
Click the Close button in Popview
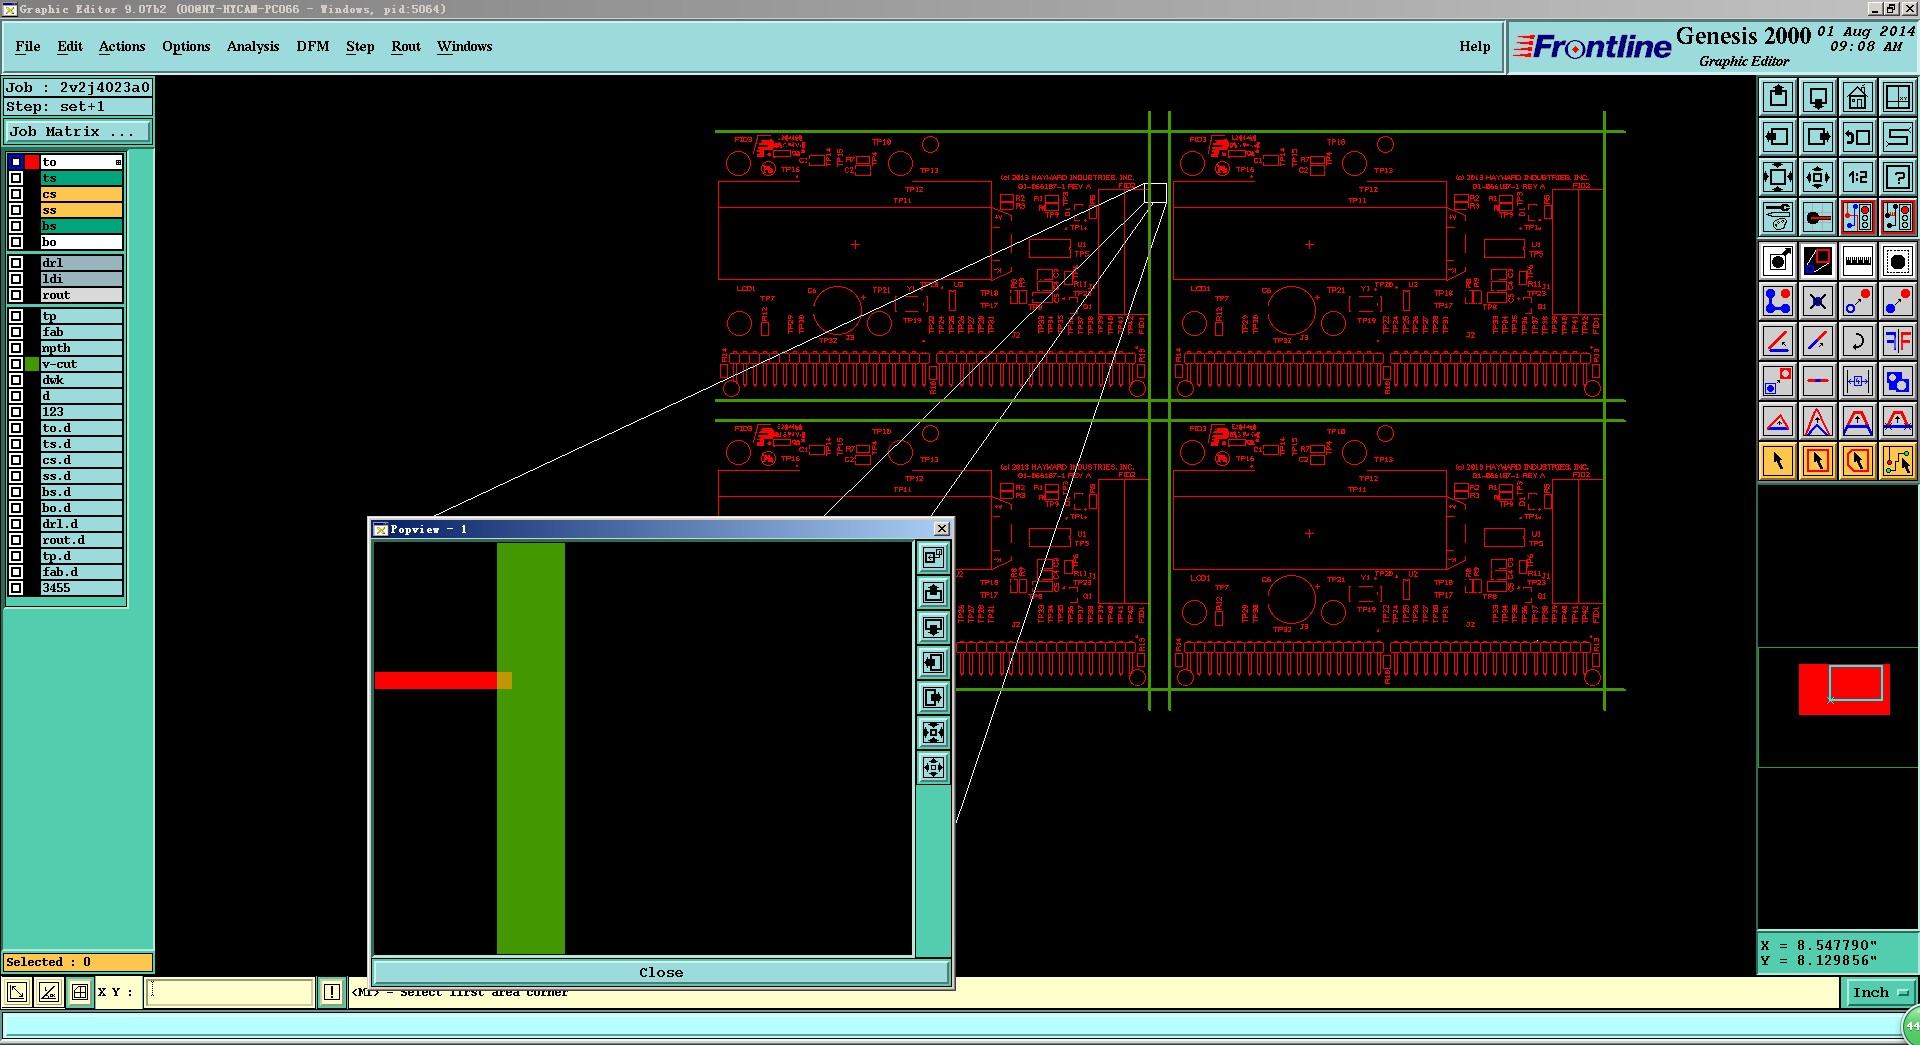pos(661,972)
